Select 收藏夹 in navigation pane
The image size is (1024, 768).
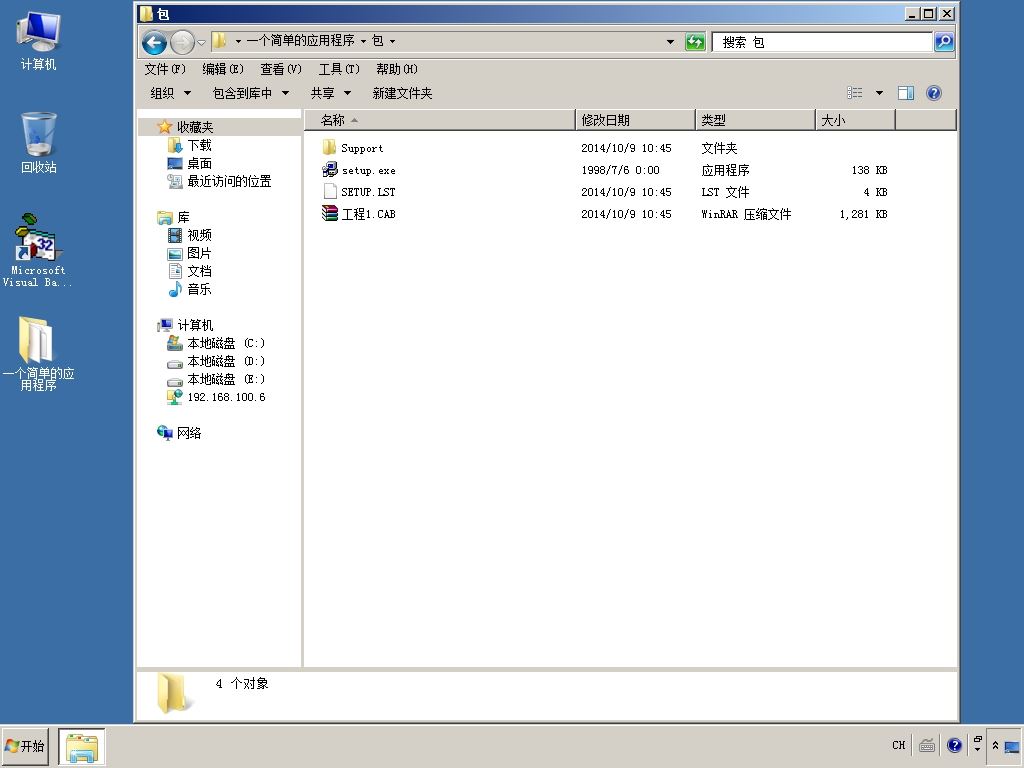[195, 127]
